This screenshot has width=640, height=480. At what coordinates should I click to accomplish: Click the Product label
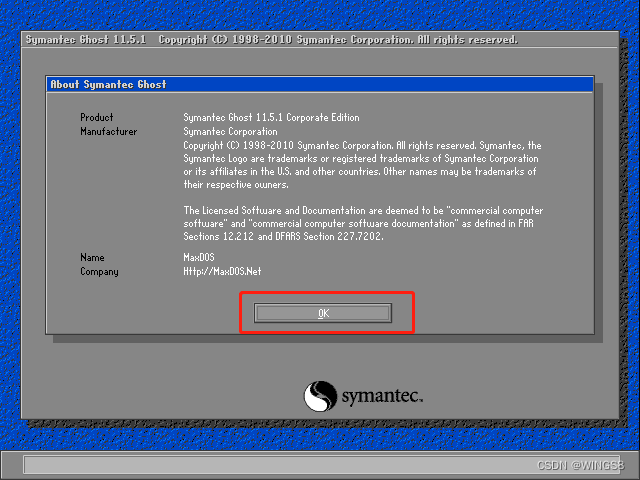(97, 118)
